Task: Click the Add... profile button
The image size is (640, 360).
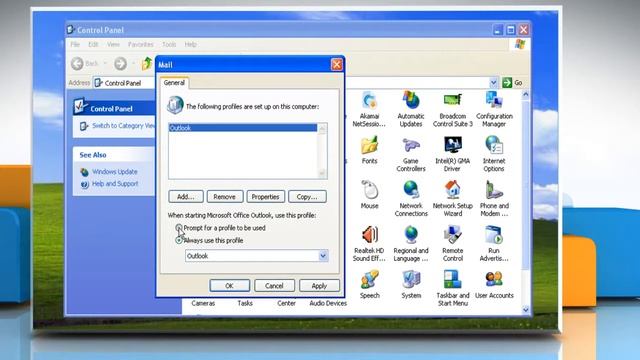Action: [x=186, y=197]
